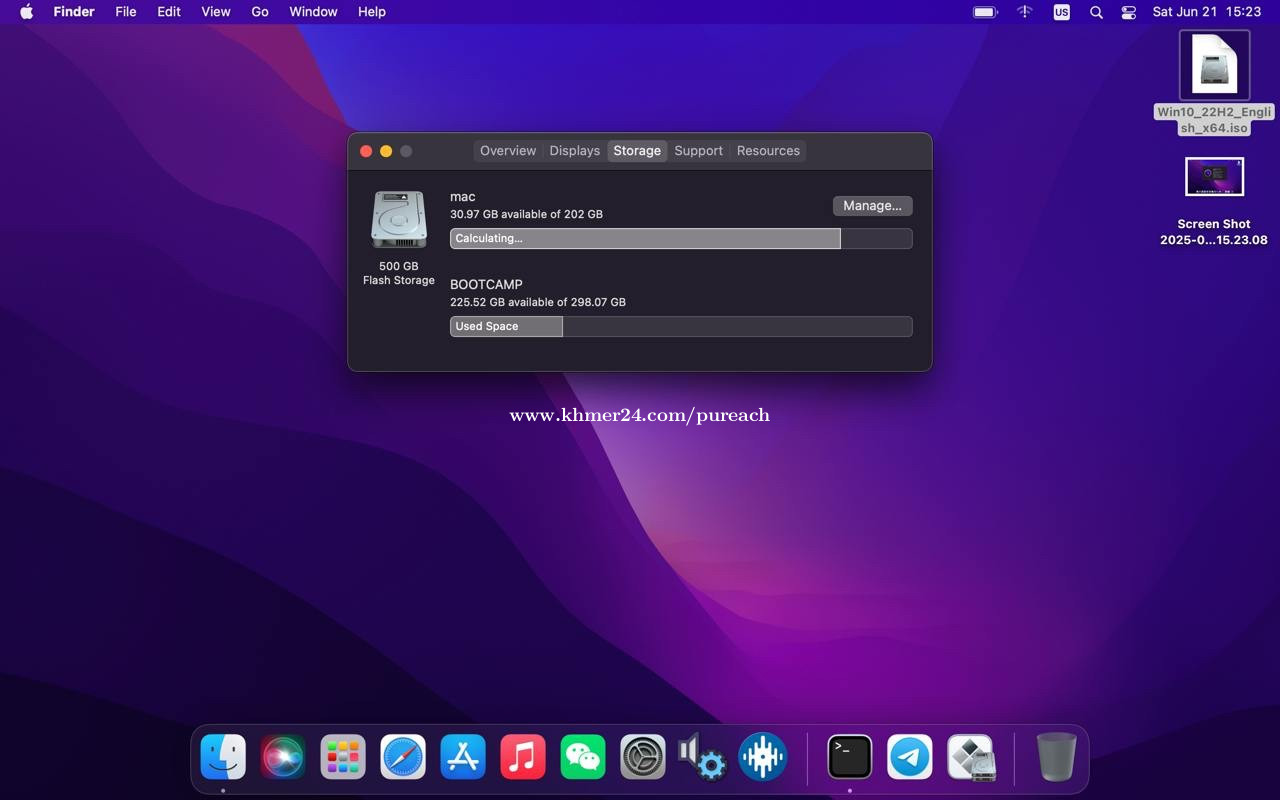Minimize the window with the yellow button

pos(386,151)
